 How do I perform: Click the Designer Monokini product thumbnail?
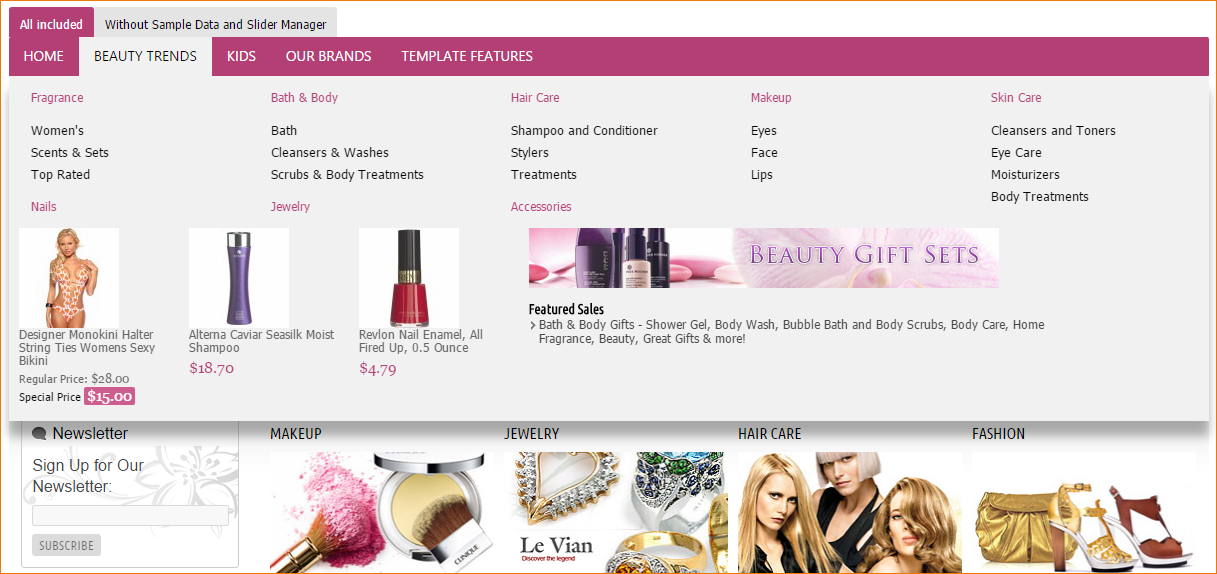tap(69, 277)
